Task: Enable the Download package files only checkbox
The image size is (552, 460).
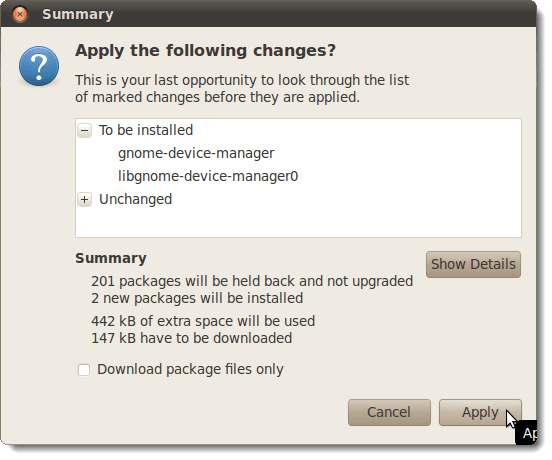Action: tap(84, 370)
